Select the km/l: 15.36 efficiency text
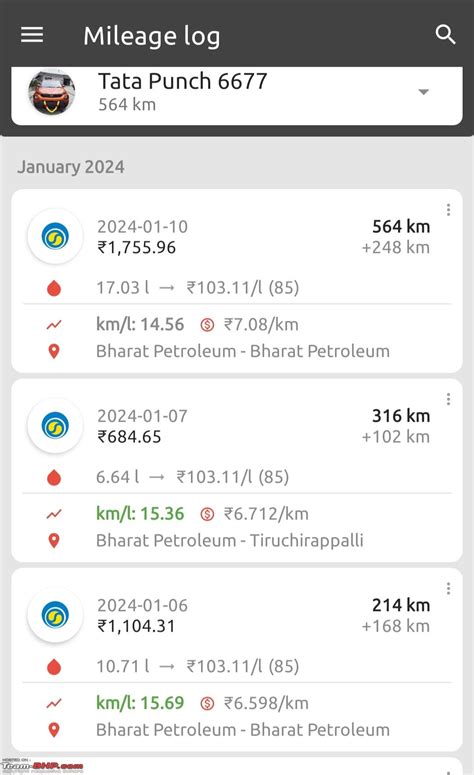The height and width of the screenshot is (775, 474). [x=140, y=514]
